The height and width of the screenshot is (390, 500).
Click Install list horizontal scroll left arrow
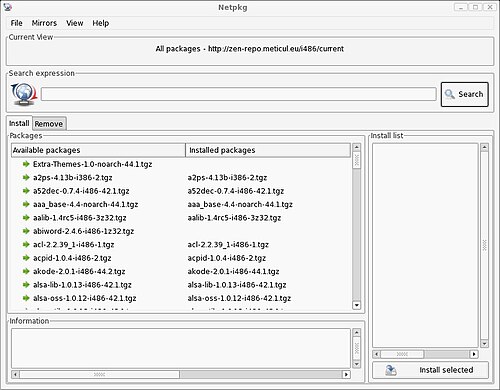point(376,354)
